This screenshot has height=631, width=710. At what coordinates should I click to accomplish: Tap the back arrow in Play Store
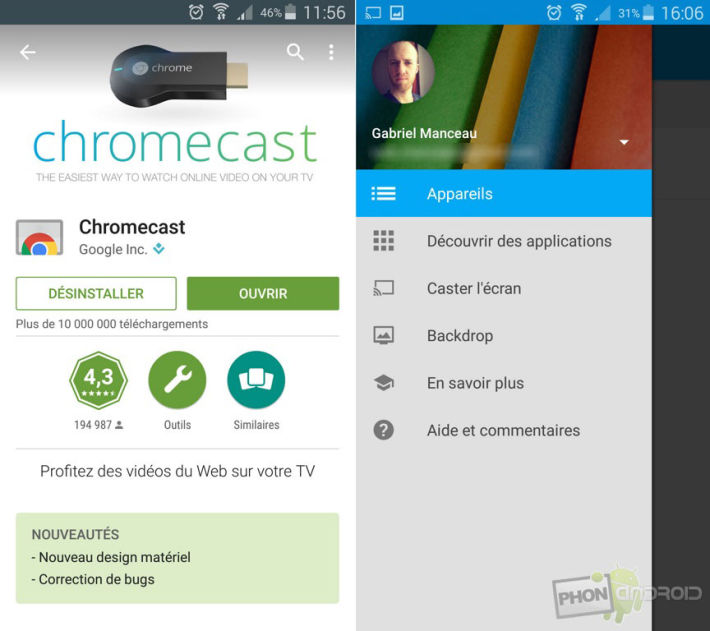coord(28,53)
